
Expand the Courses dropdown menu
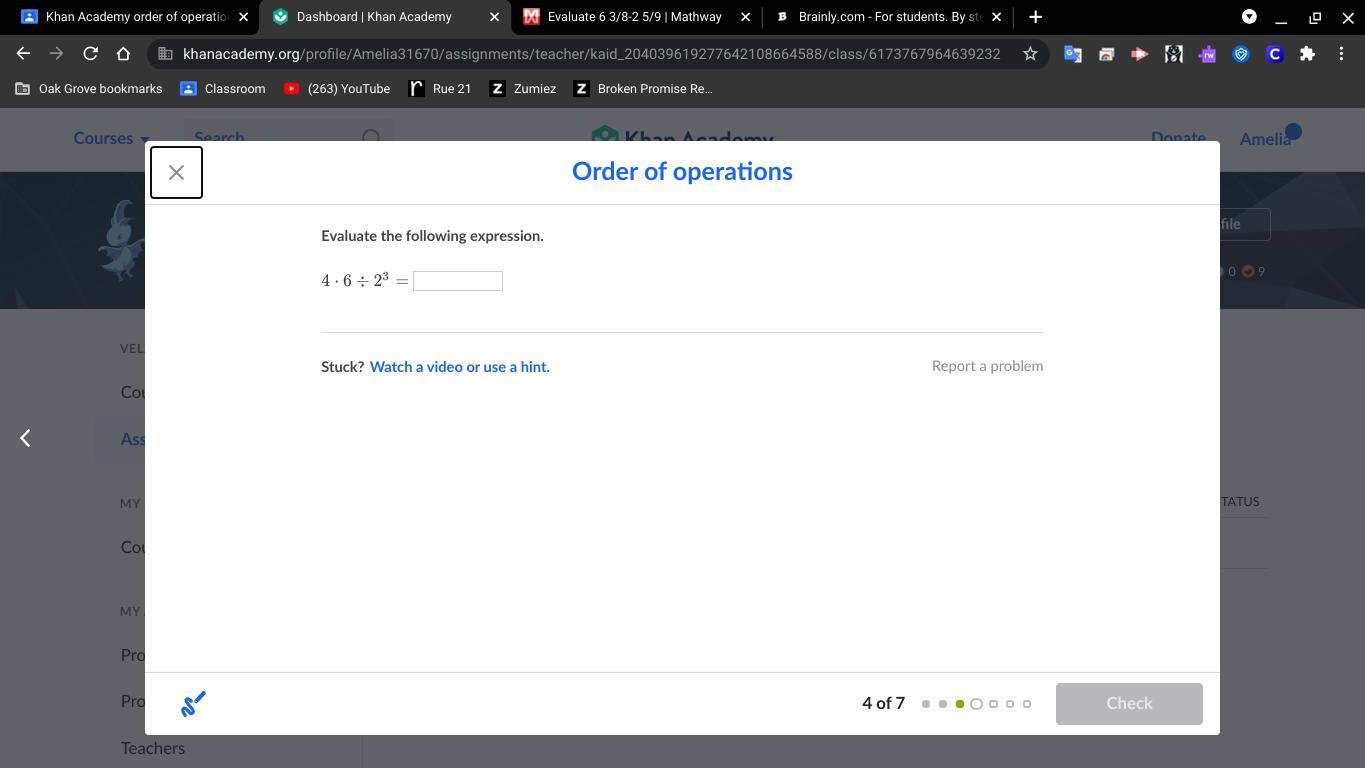pyautogui.click(x=111, y=139)
